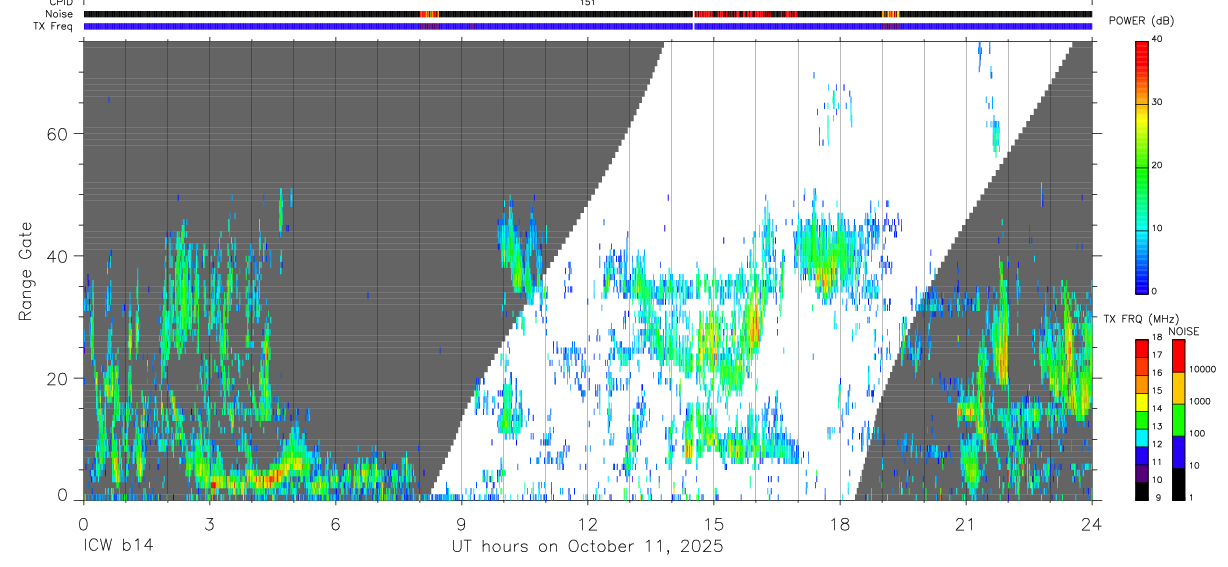
Task: Click the '40' value on power scale
Action: click(x=1156, y=39)
